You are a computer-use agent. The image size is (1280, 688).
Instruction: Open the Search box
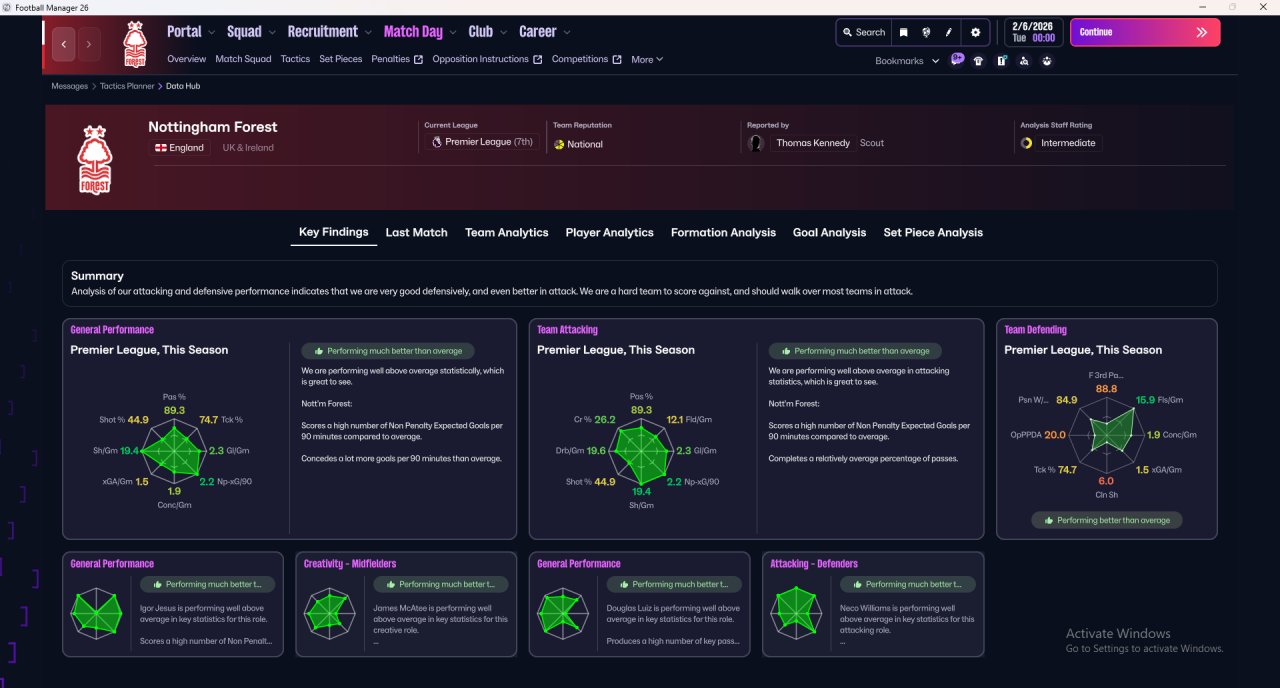pos(864,32)
